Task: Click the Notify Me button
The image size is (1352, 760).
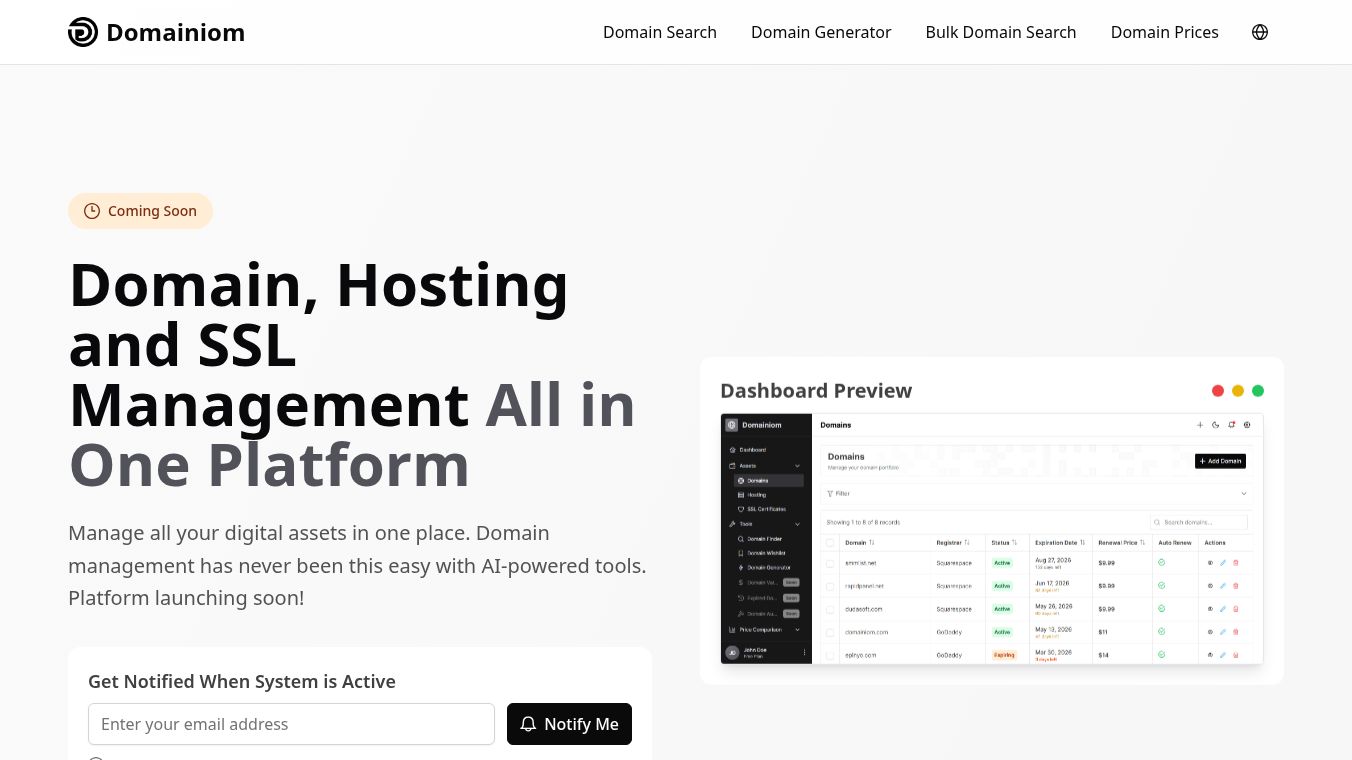Action: coord(569,724)
